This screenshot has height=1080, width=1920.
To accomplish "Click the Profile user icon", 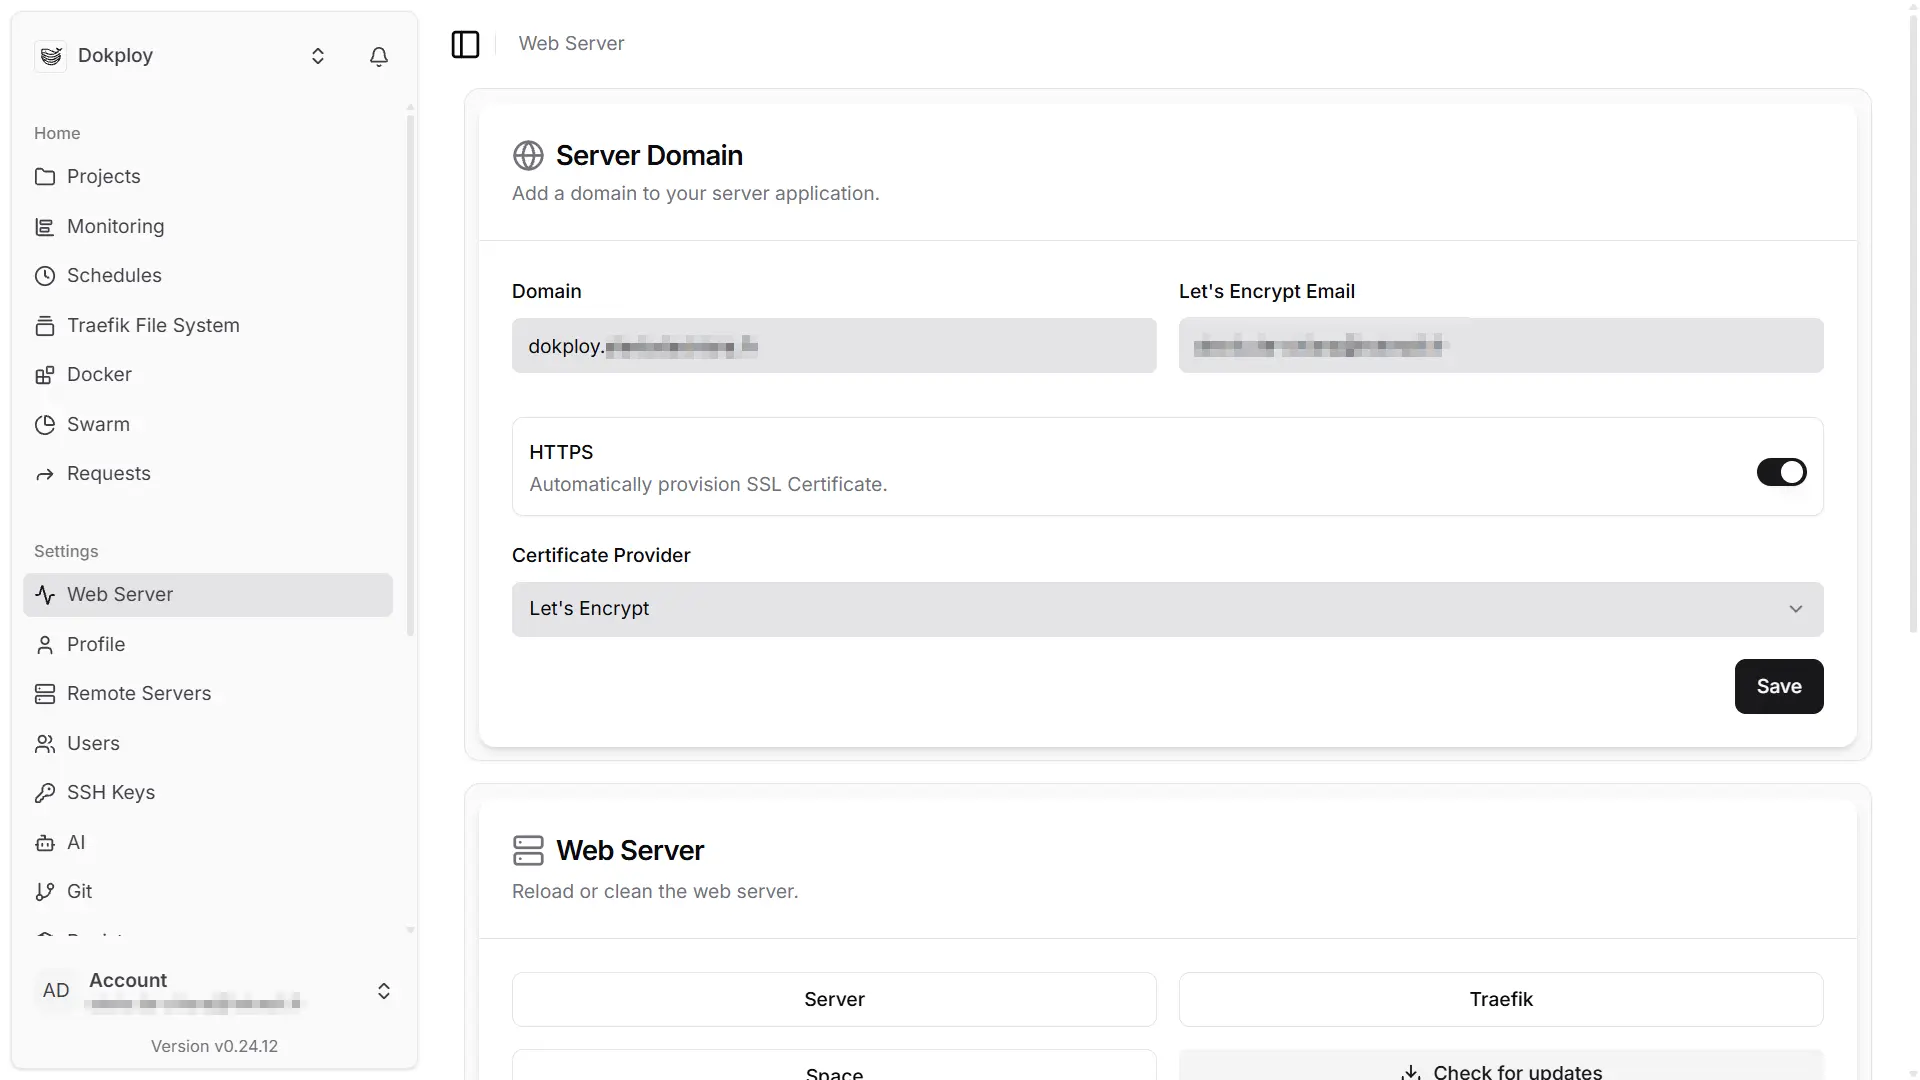I will point(45,645).
